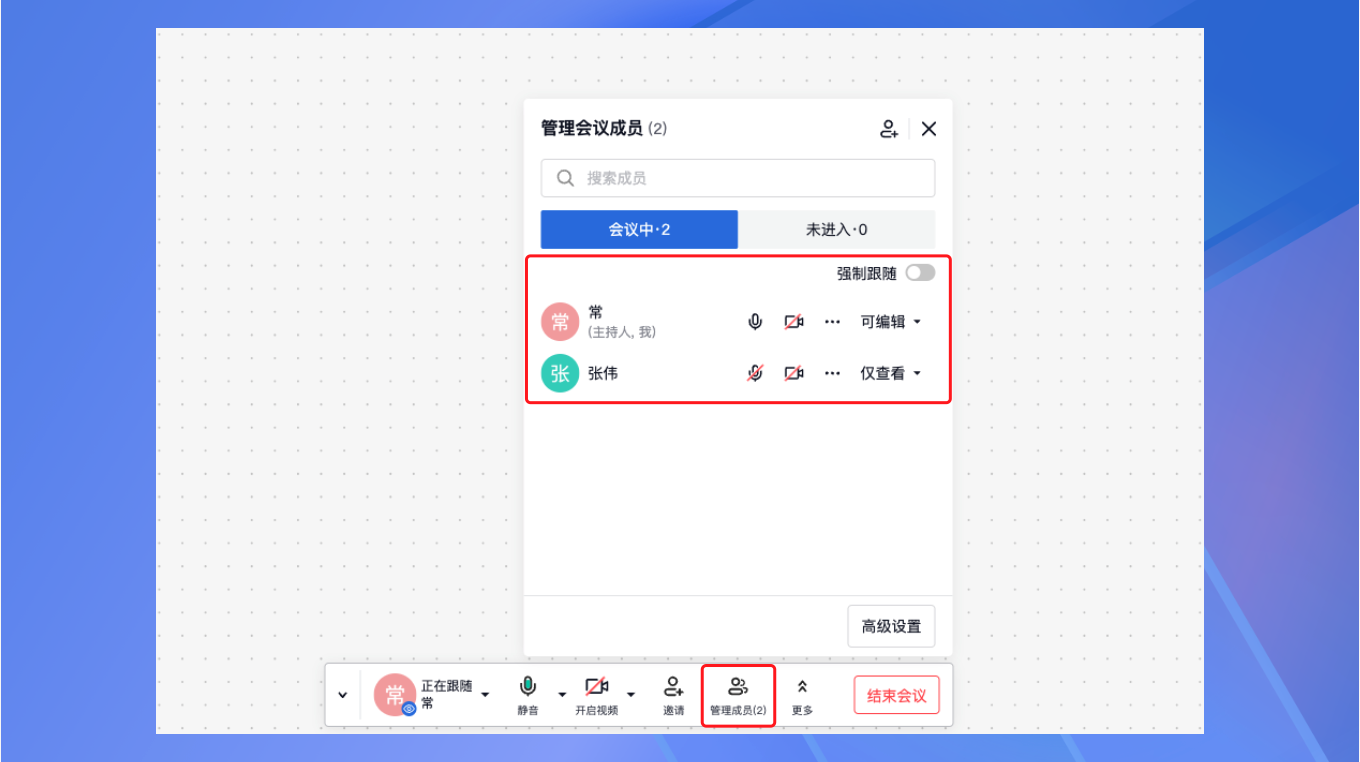The image size is (1360, 762).
Task: Click the 高级设置 button
Action: 891,626
